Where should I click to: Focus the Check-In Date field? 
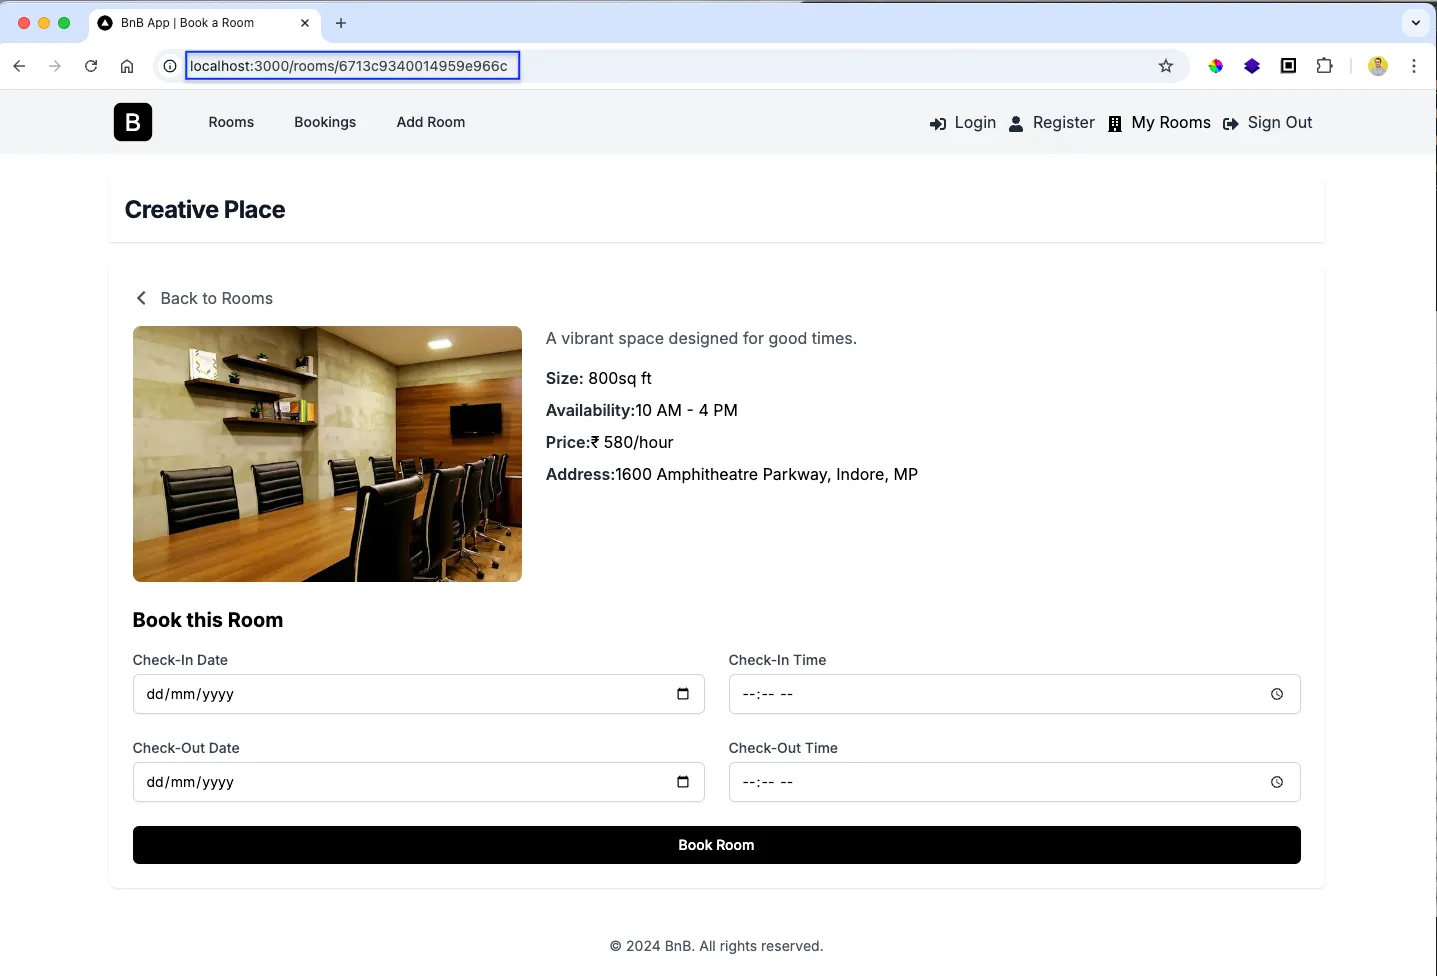[419, 694]
